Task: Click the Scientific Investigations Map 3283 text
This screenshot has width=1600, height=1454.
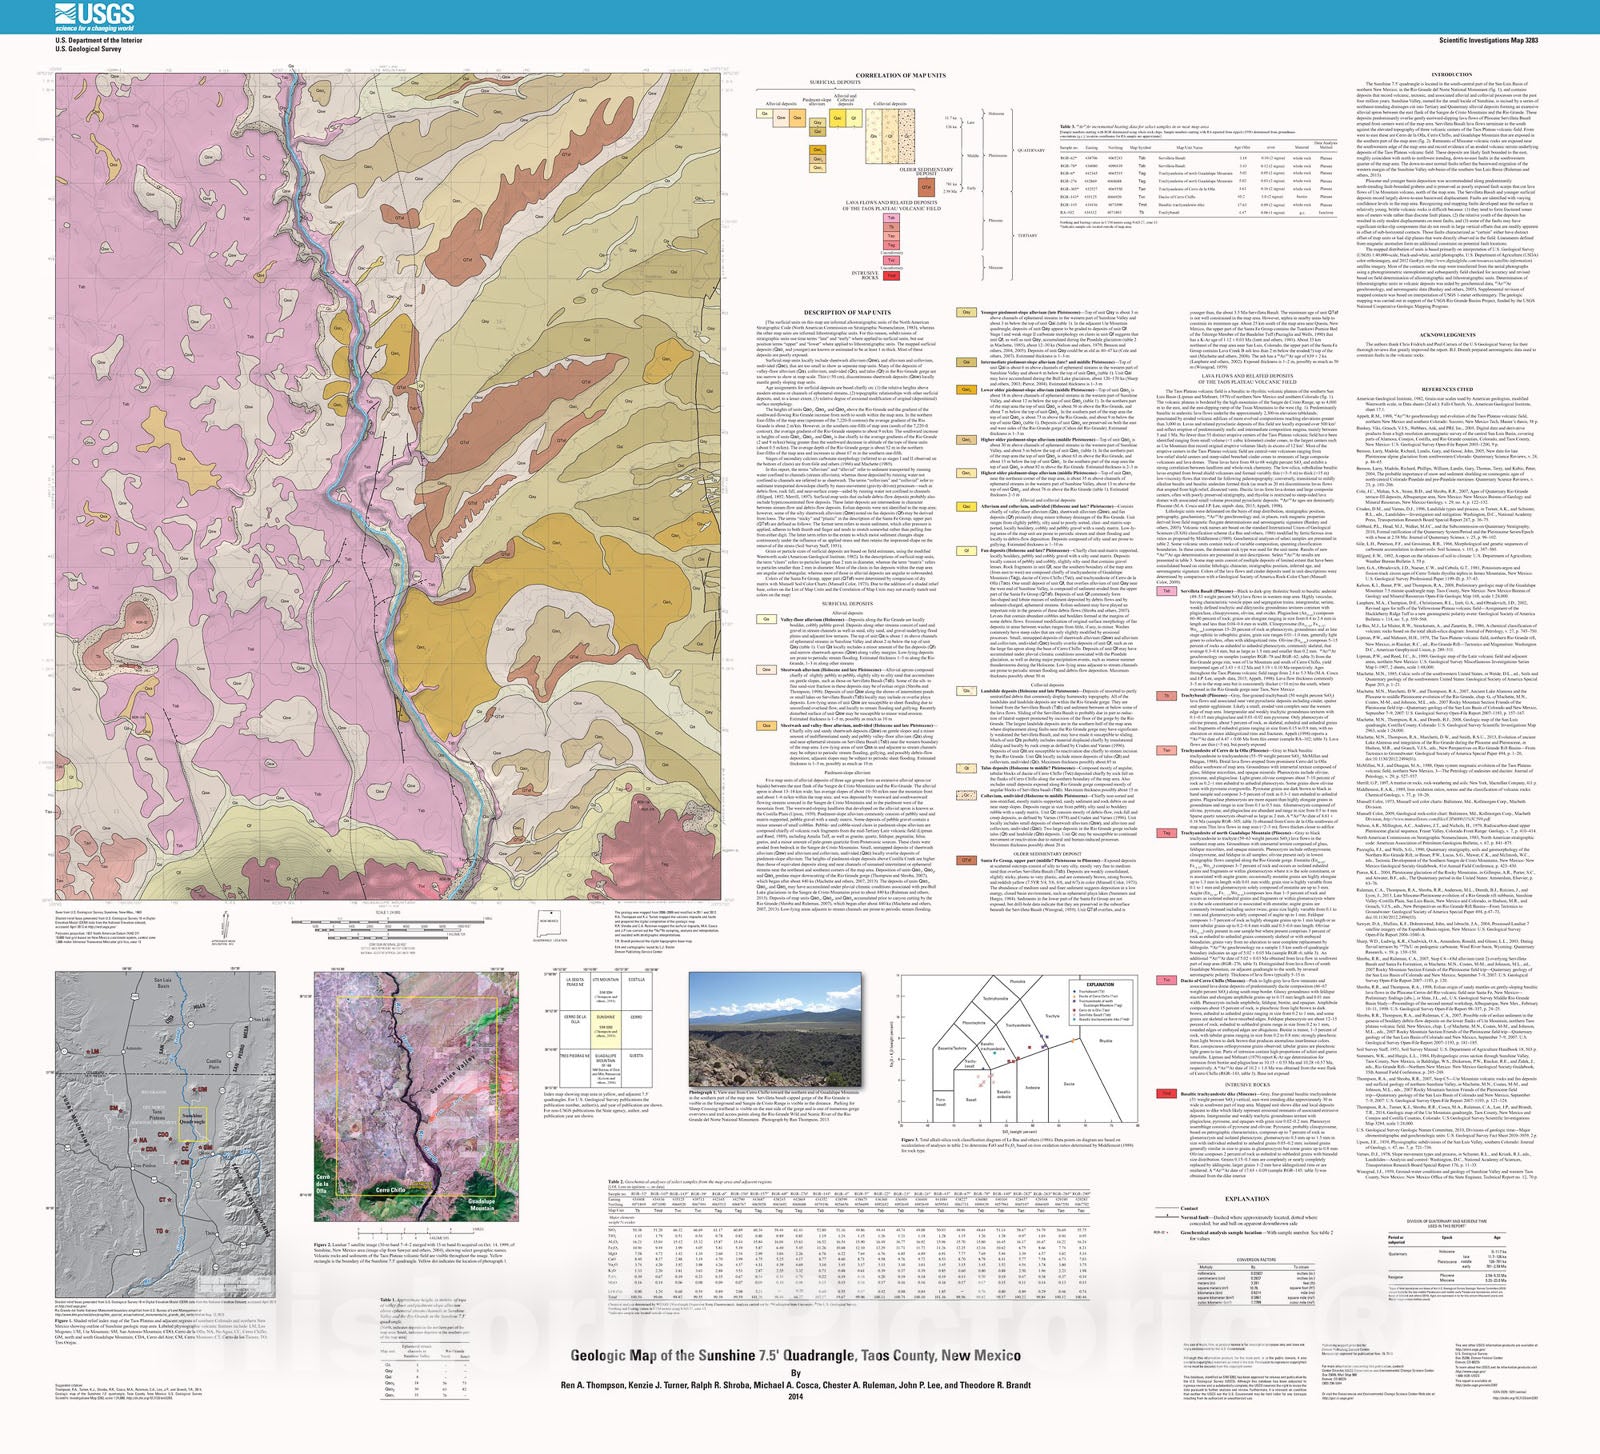Action: coord(1488,41)
